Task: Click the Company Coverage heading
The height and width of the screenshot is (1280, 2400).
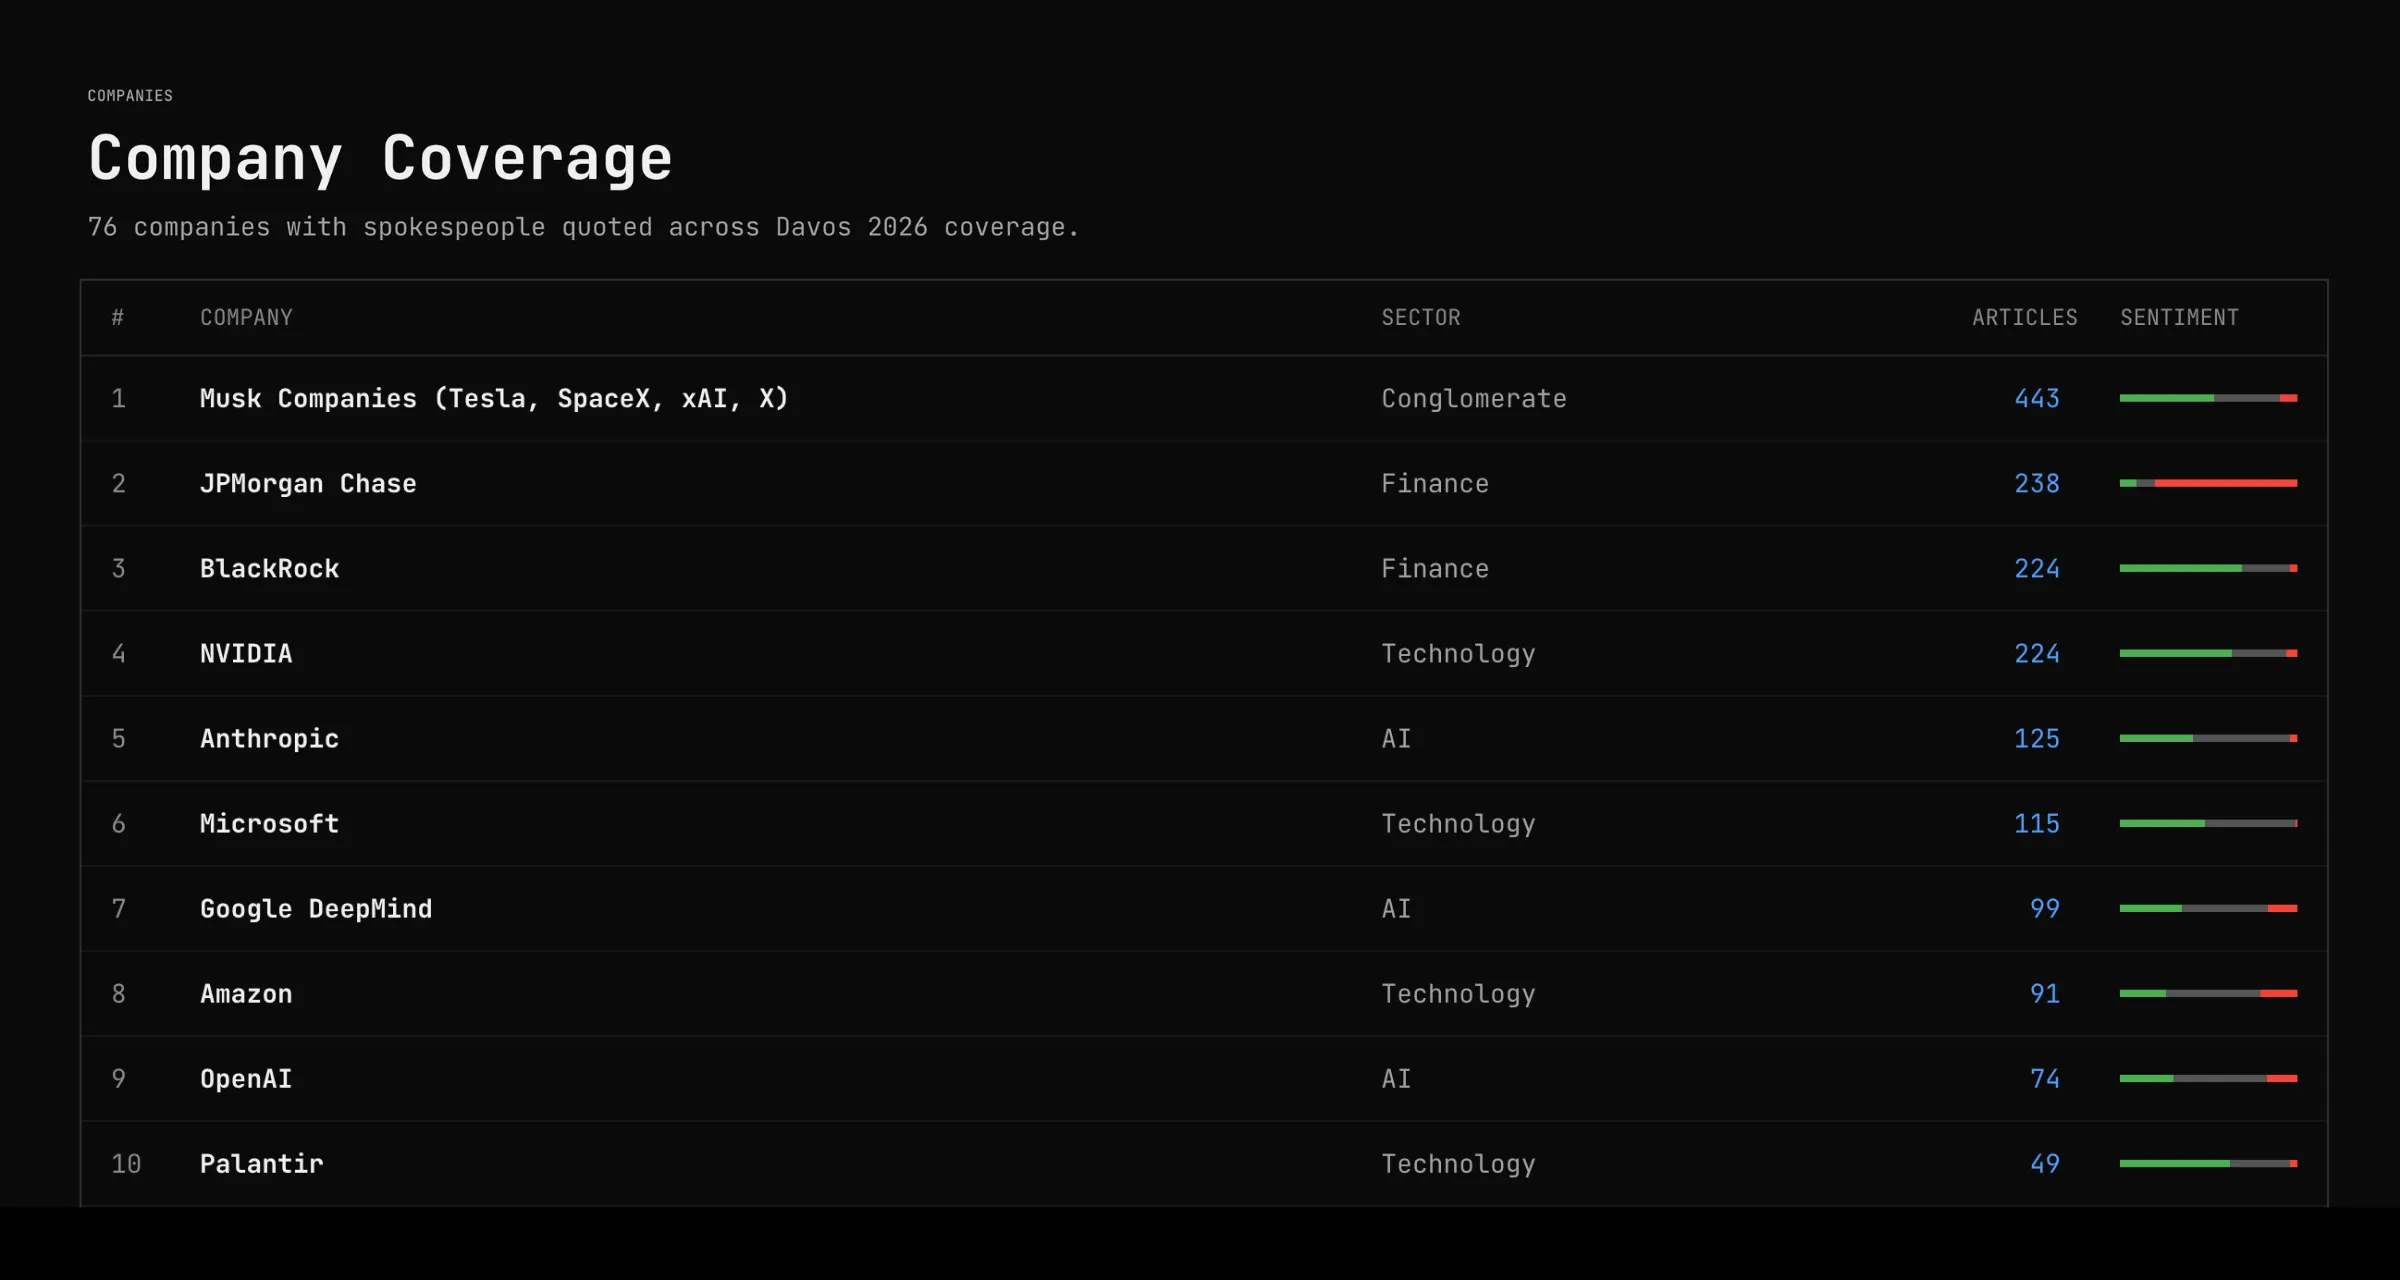Action: point(380,158)
